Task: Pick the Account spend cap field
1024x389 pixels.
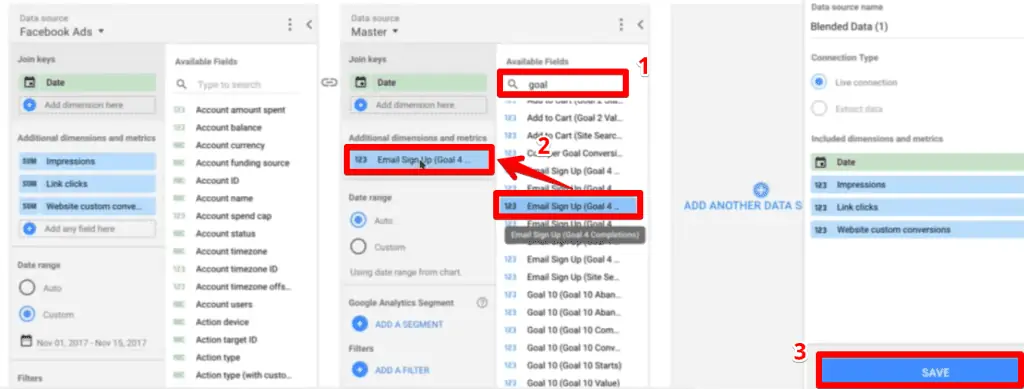Action: [233, 215]
